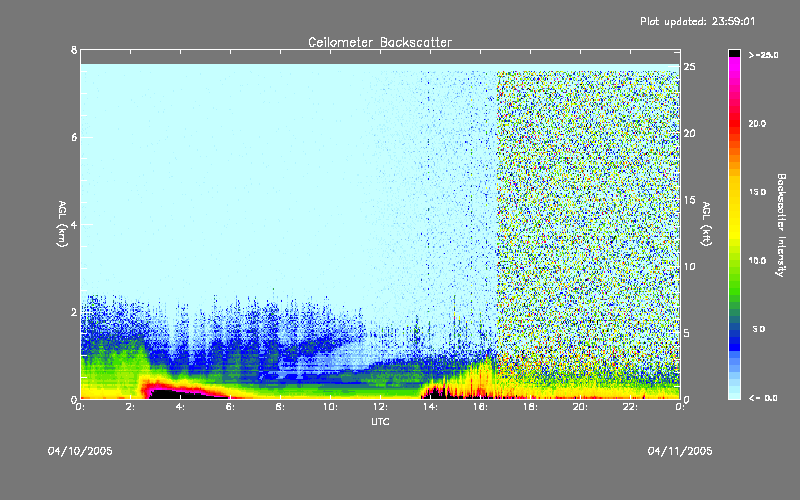
Task: Click the 6 tick on the km axis
Action: pyautogui.click(x=74, y=137)
